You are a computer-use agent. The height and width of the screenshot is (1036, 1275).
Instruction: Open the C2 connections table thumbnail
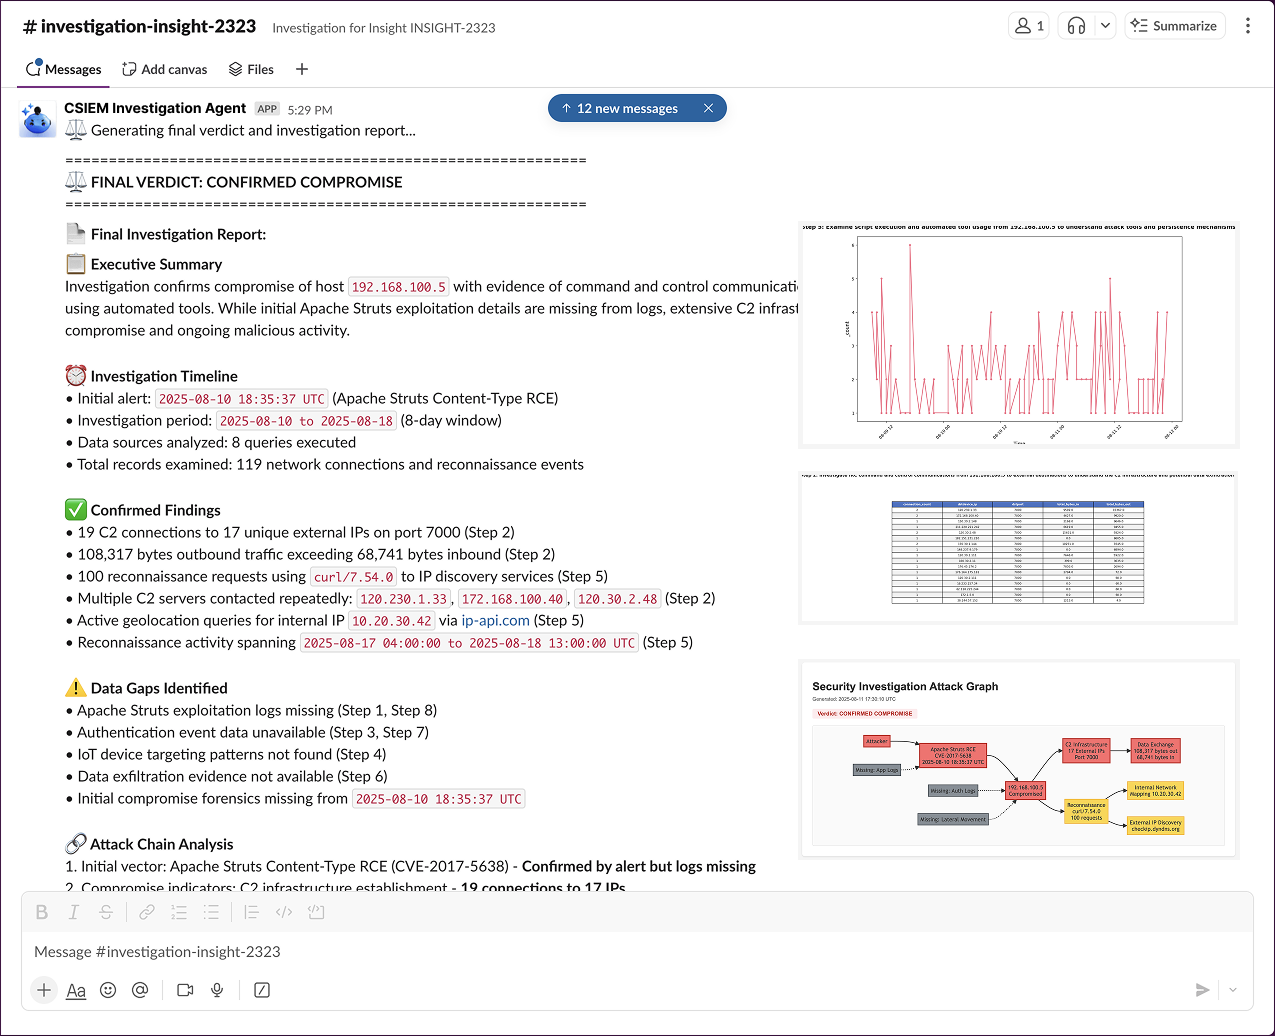coord(1018,548)
